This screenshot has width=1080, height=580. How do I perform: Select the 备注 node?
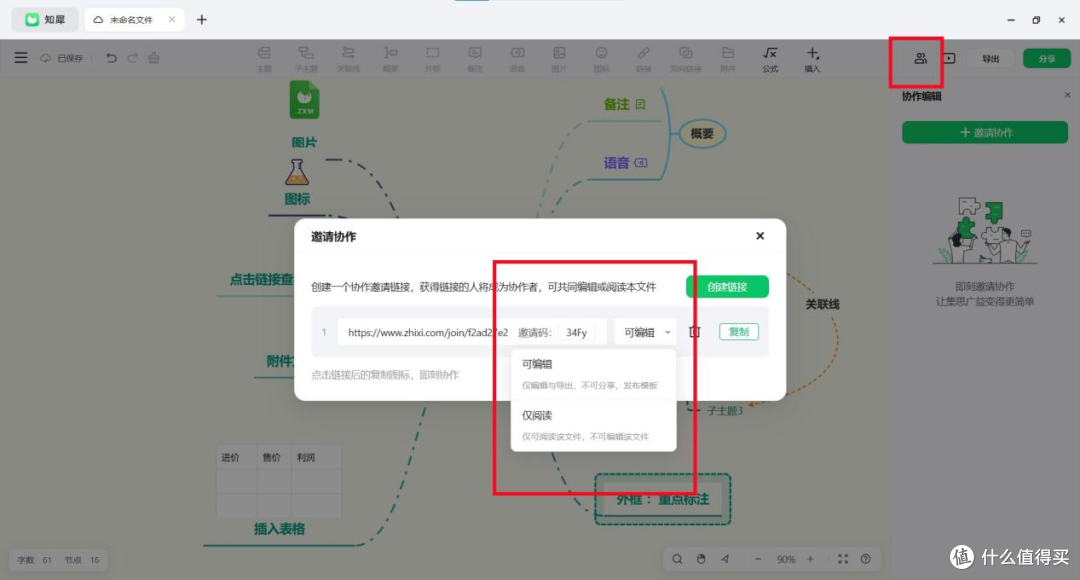coord(616,104)
